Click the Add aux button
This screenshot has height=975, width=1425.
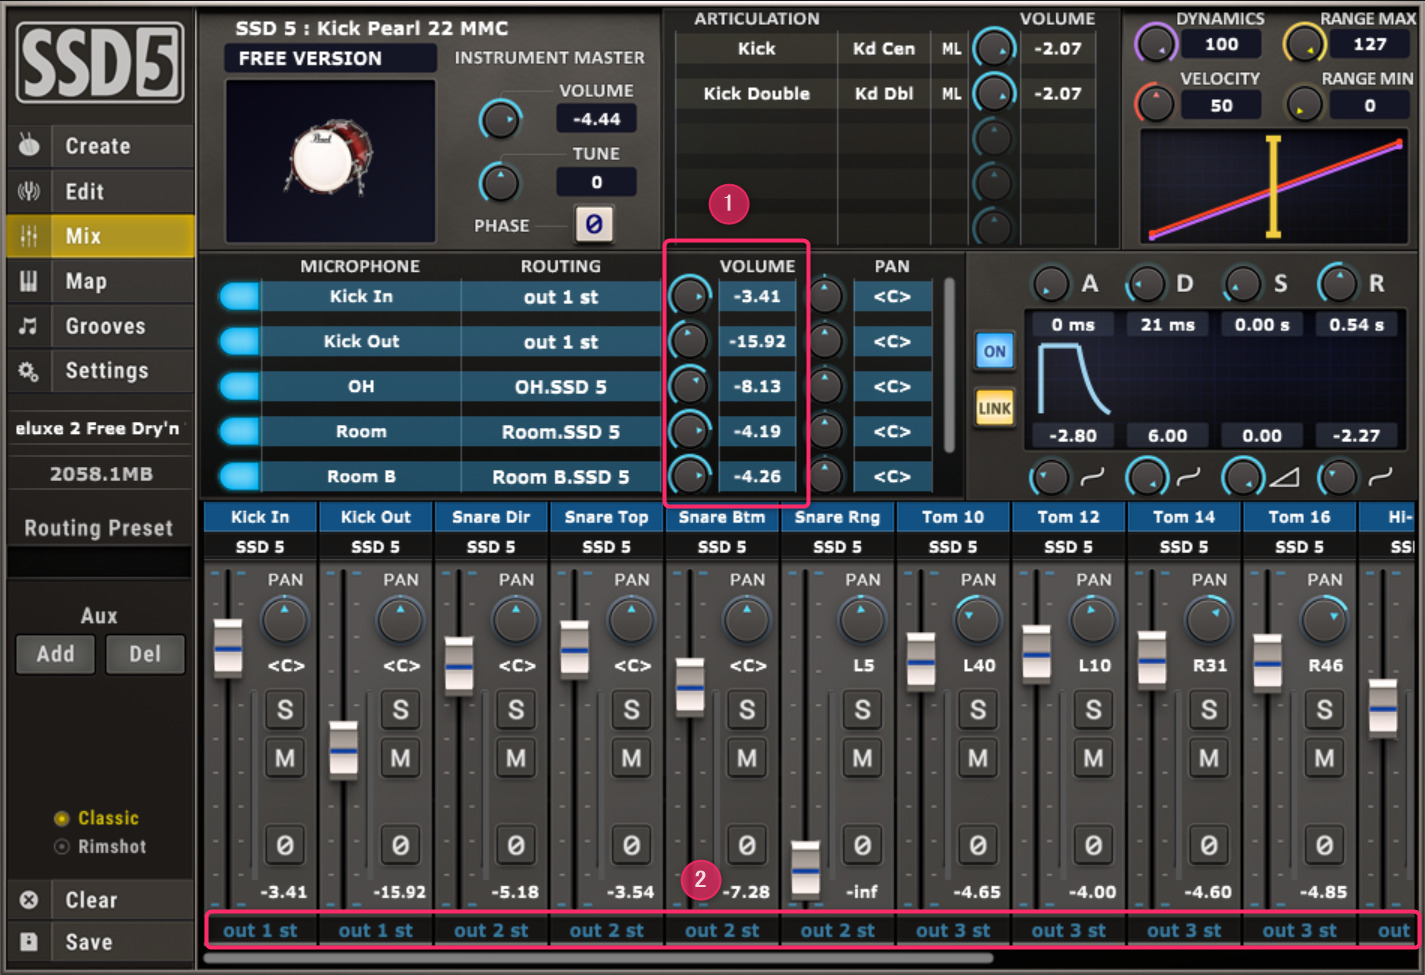(55, 654)
